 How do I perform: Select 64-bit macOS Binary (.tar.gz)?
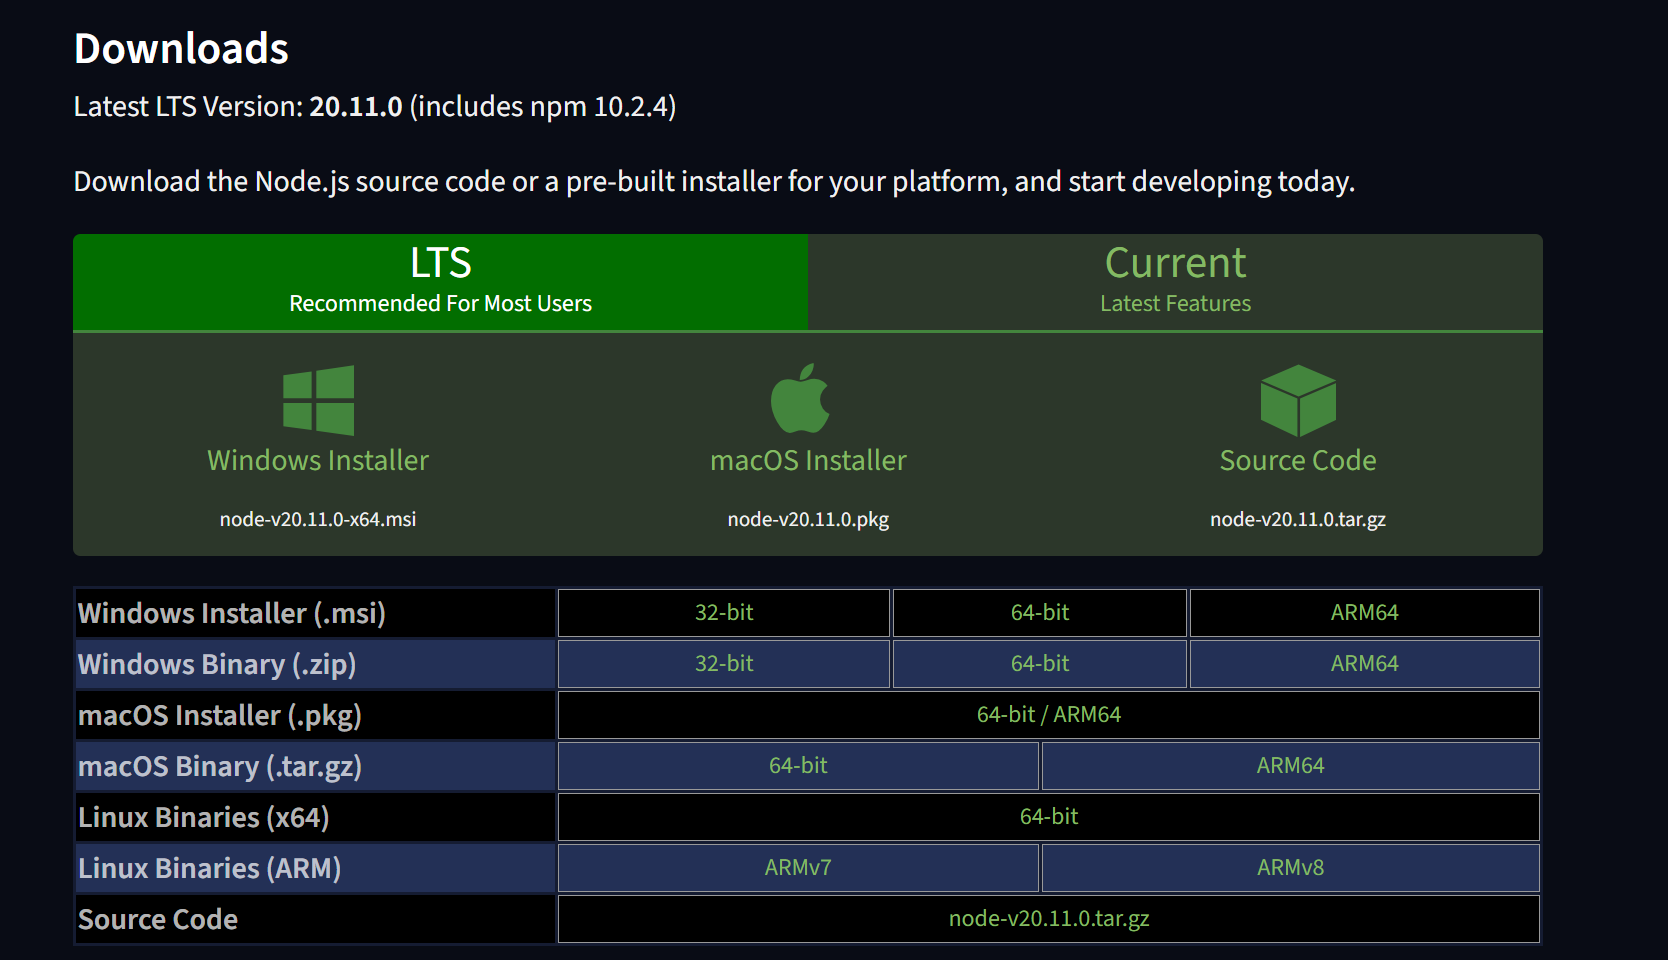pyautogui.click(x=798, y=766)
